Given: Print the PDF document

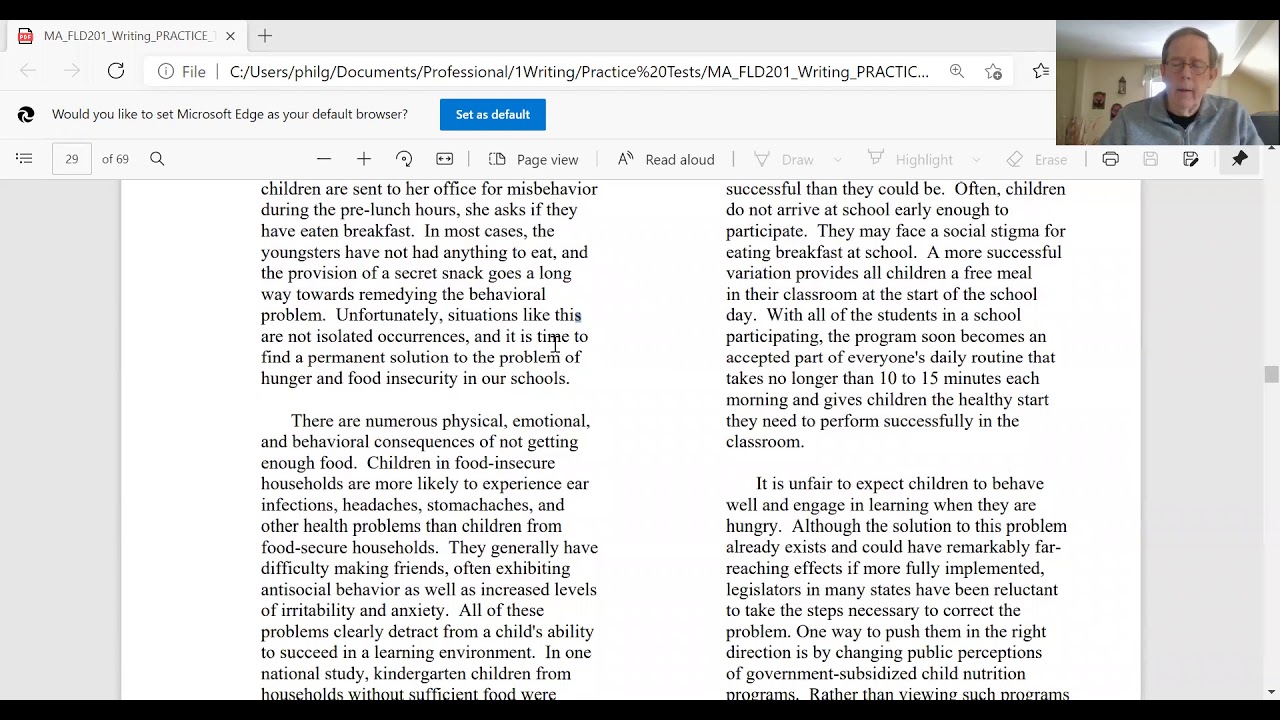Looking at the screenshot, I should coord(1110,159).
